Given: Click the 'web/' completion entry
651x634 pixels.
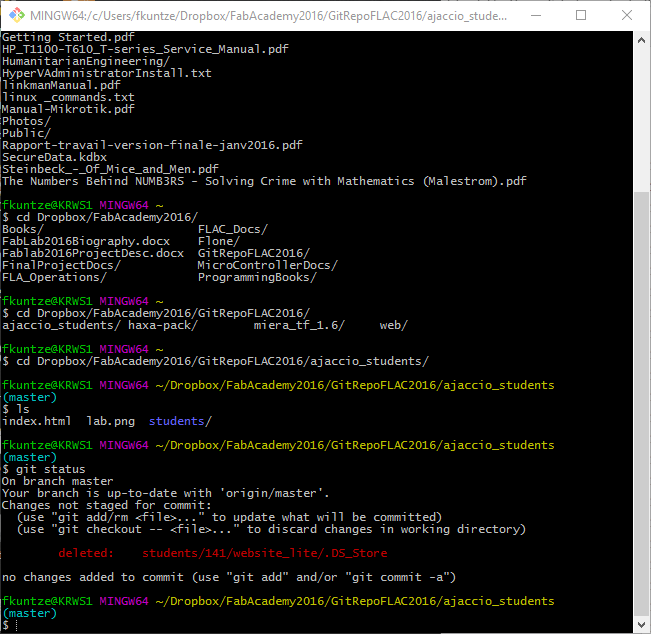Looking at the screenshot, I should coord(394,325).
